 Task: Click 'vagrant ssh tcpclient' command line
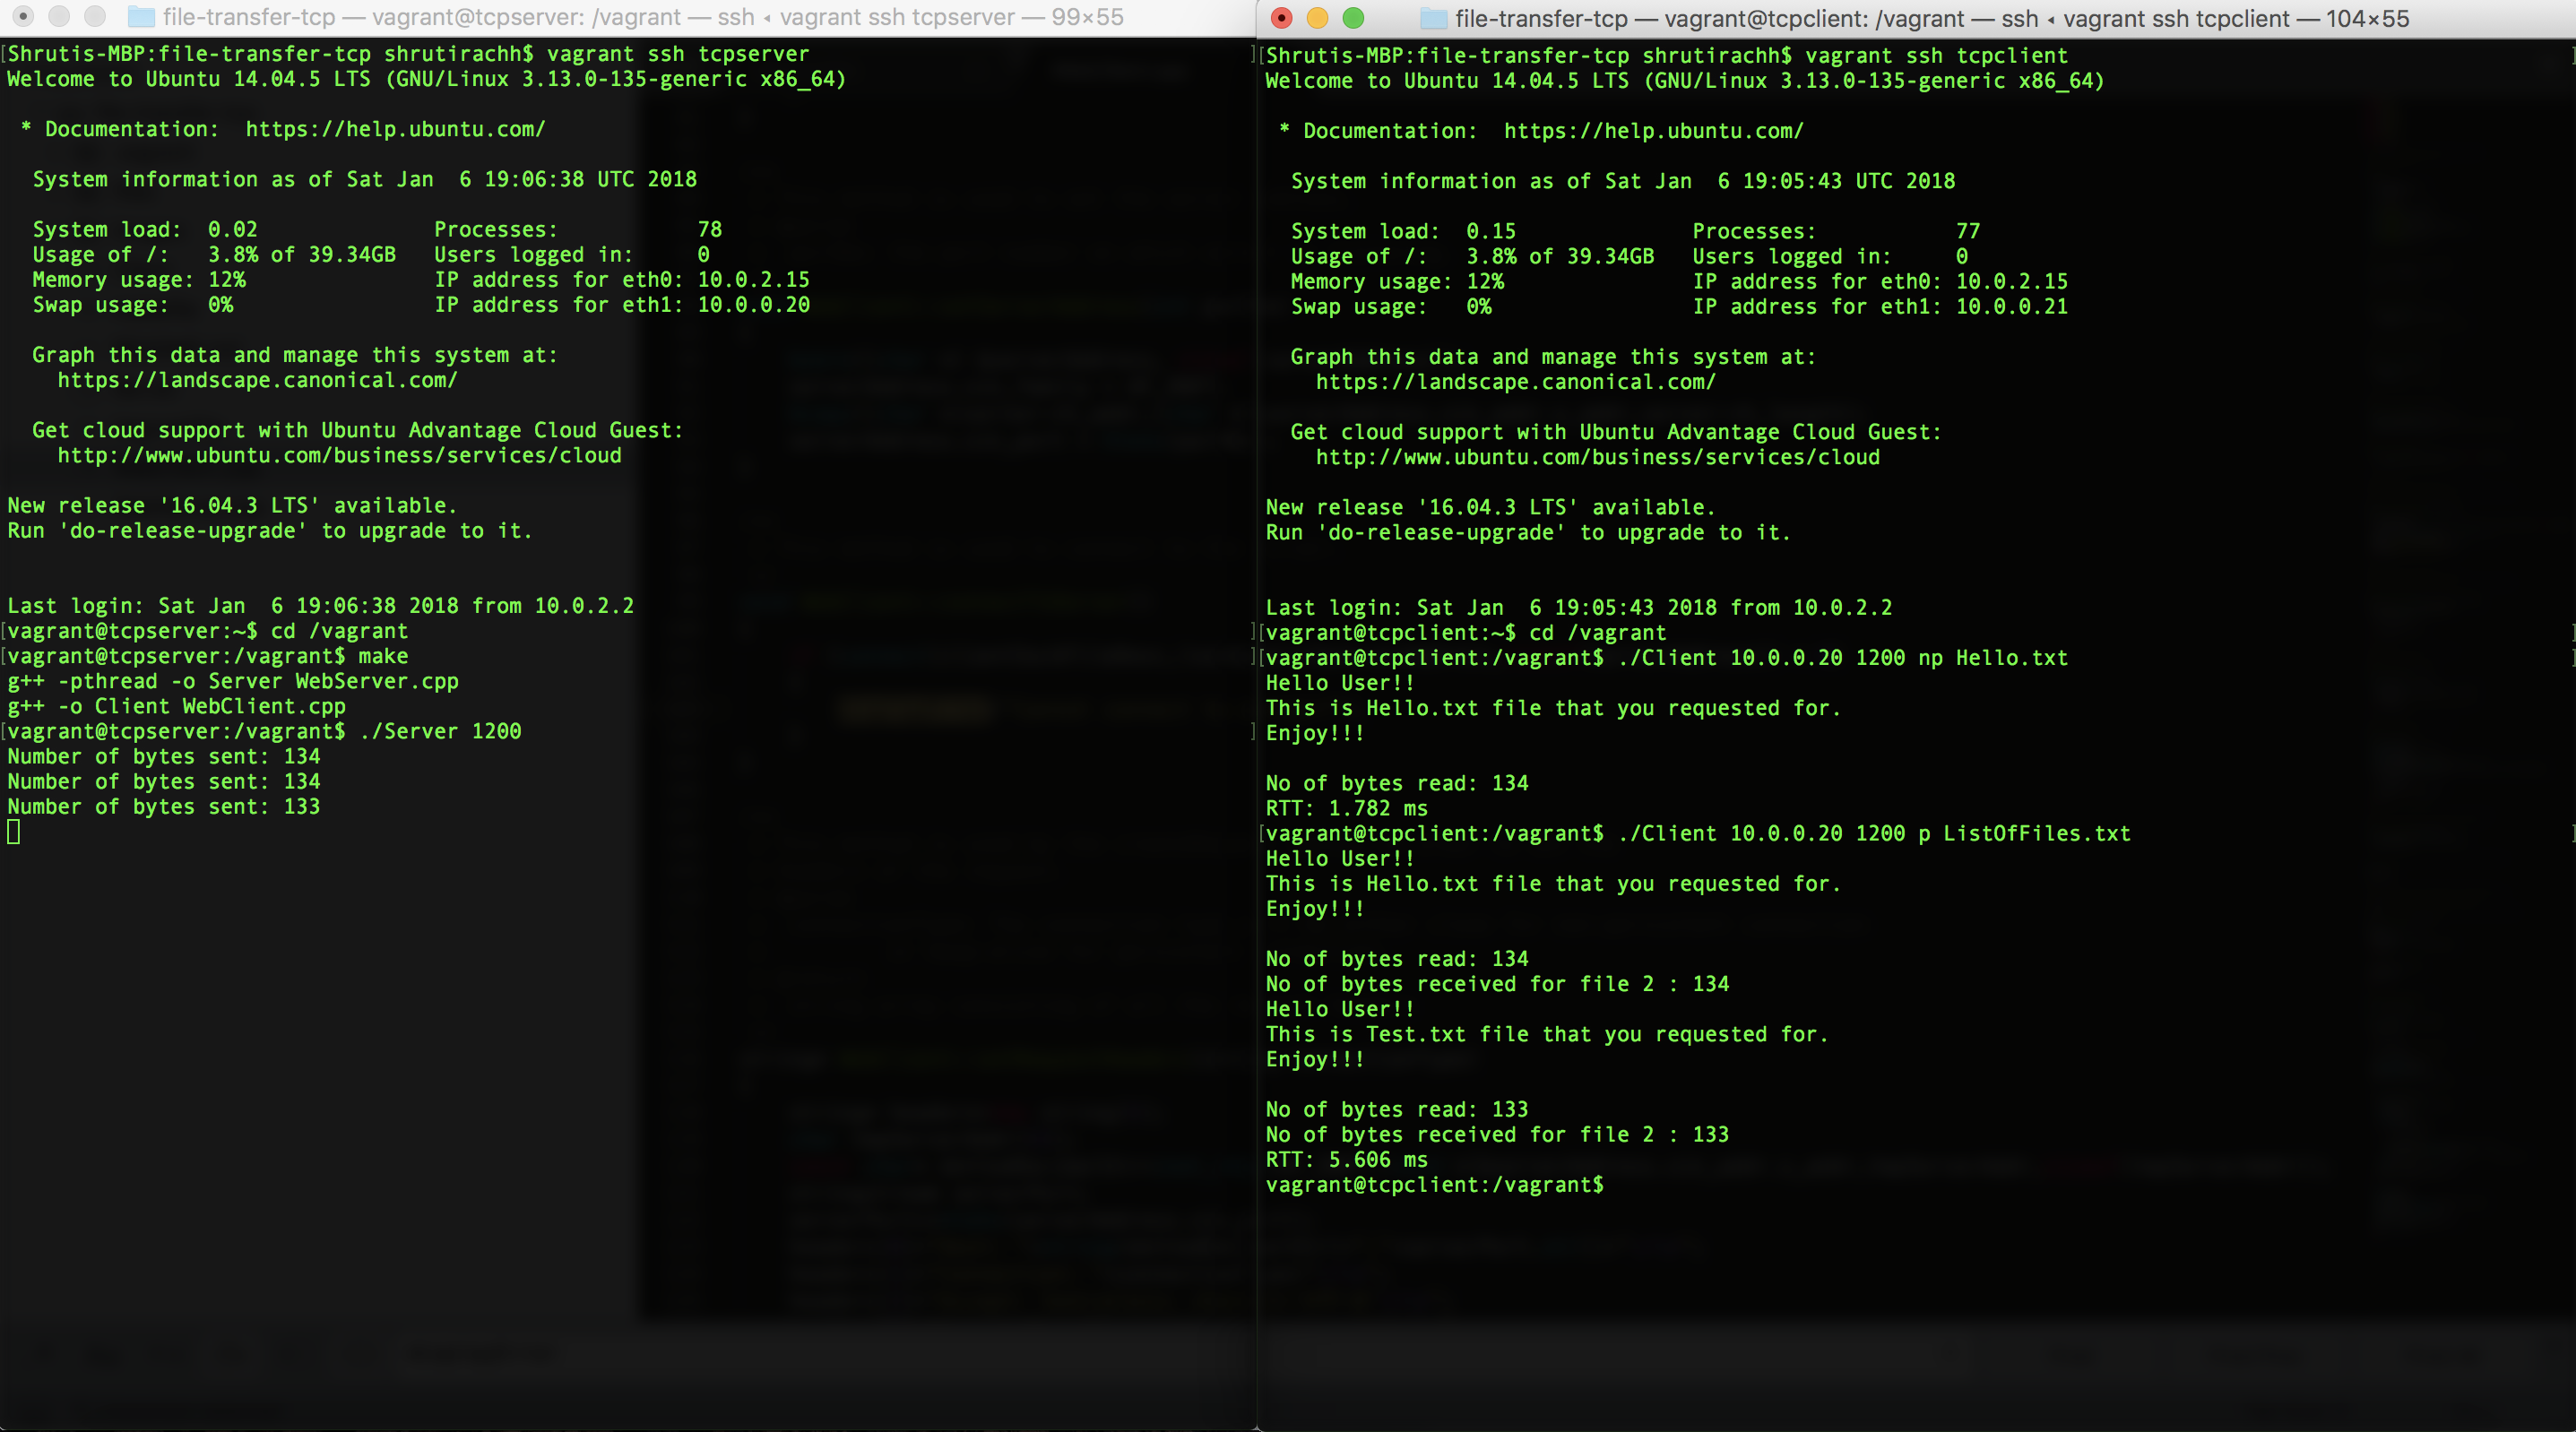click(x=1666, y=56)
